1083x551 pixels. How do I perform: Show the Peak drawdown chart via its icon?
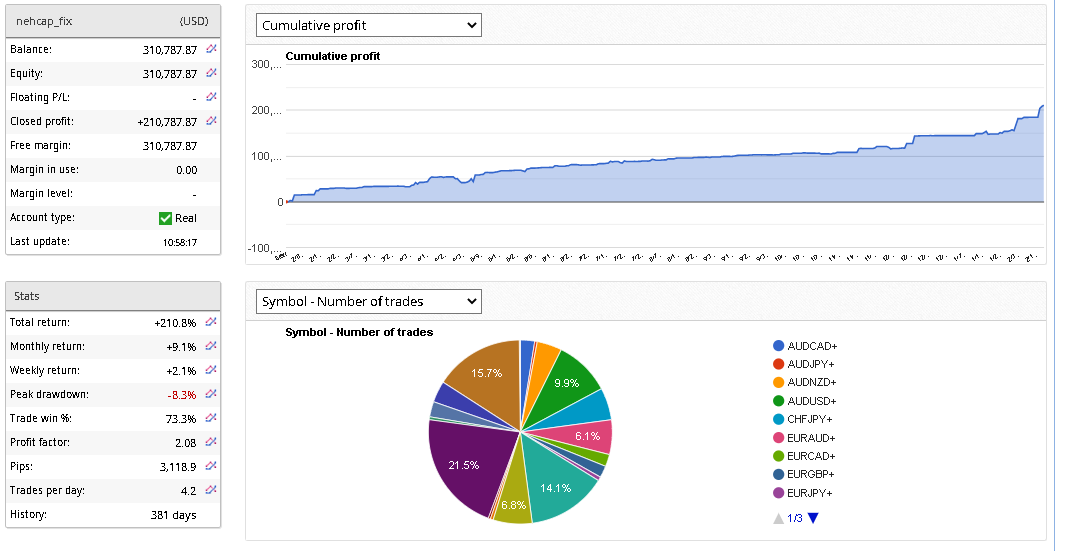coord(211,394)
